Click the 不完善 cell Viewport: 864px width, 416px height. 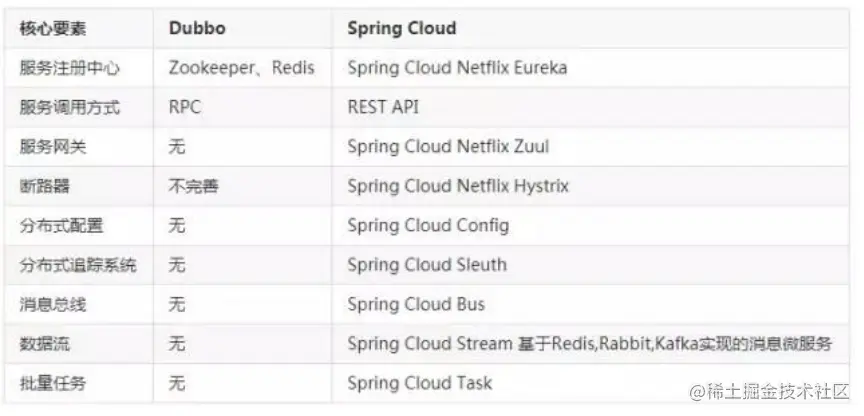coord(193,186)
